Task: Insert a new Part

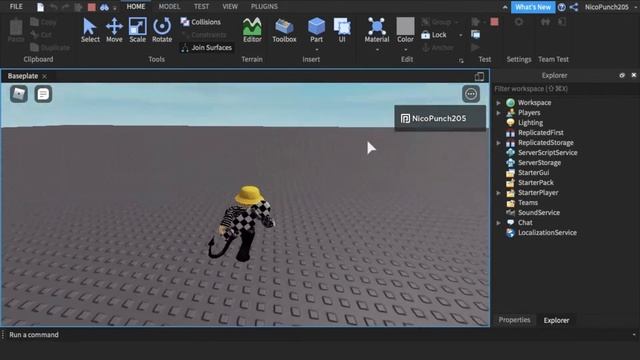Action: [x=316, y=30]
